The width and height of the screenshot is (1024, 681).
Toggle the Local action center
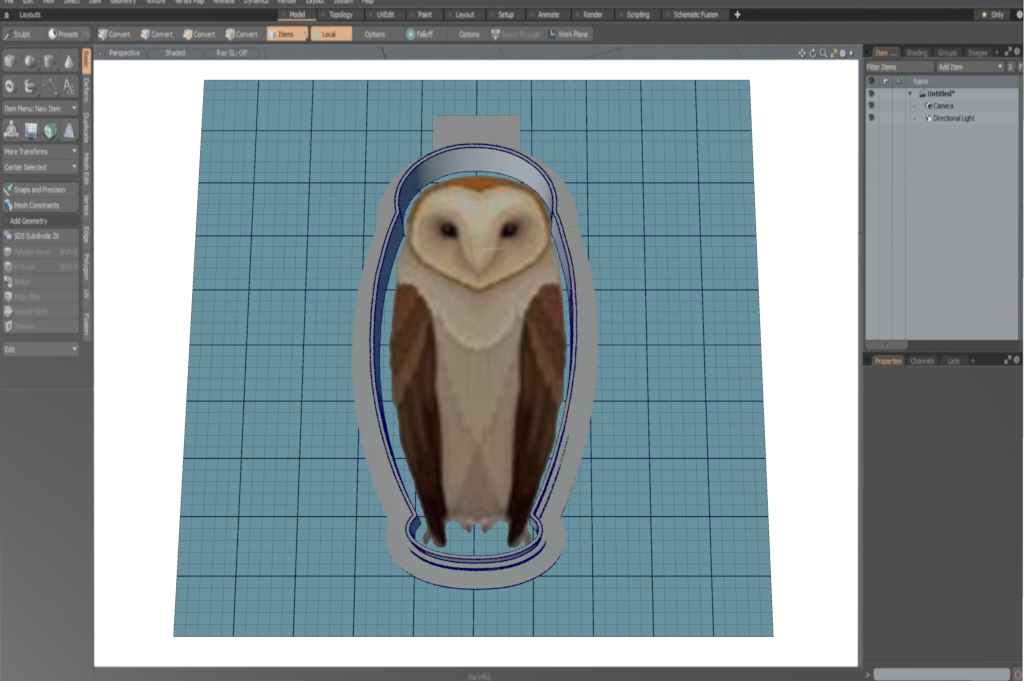tap(330, 34)
